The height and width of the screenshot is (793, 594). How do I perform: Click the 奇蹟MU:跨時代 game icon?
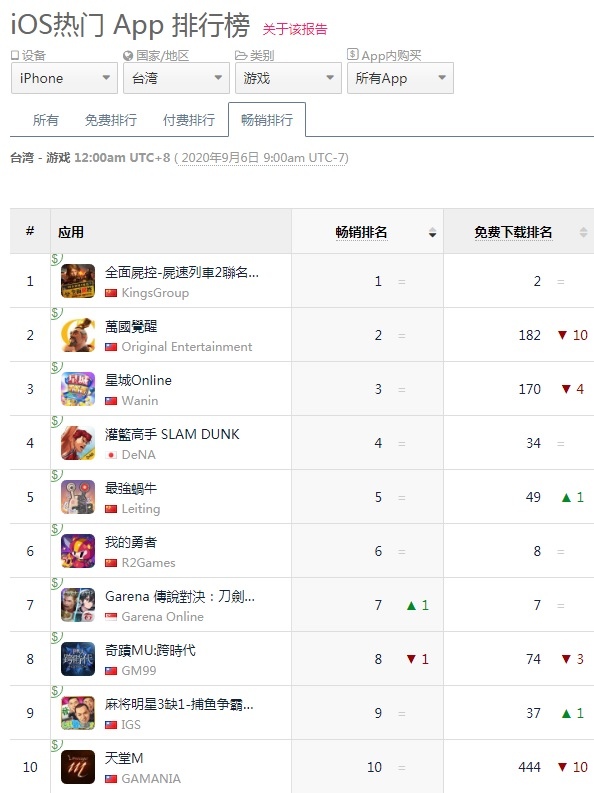[x=78, y=659]
